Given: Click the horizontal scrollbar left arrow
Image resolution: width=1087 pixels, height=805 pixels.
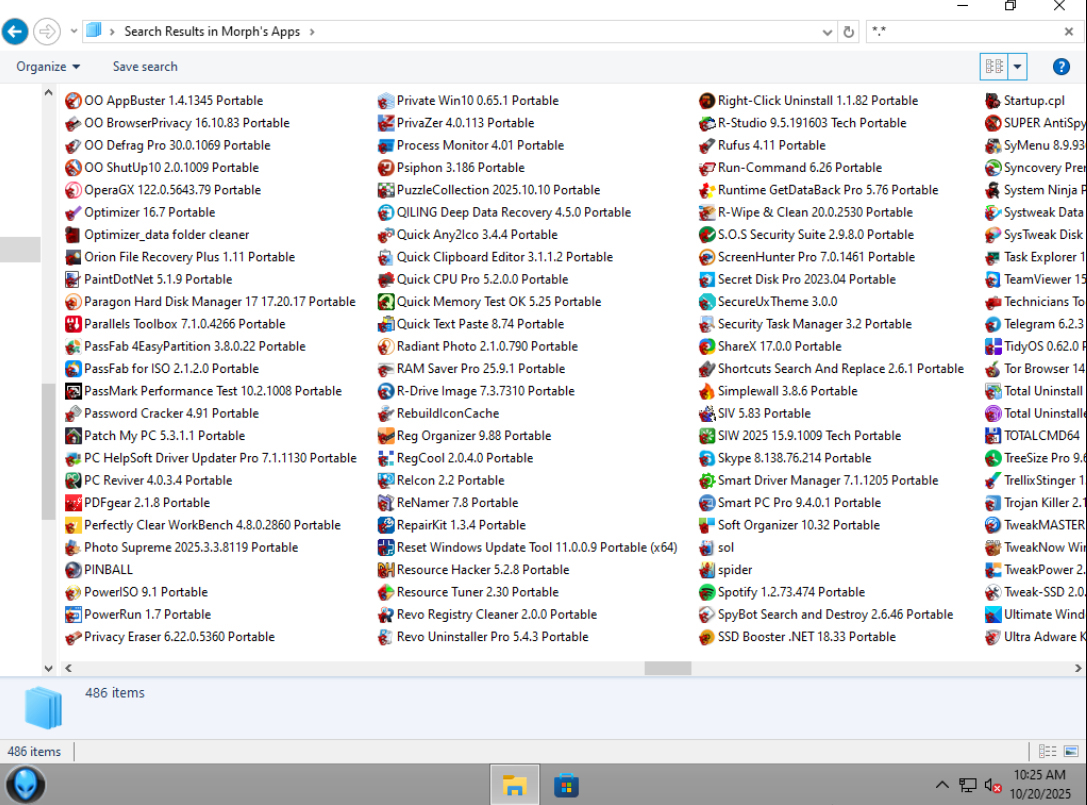Looking at the screenshot, I should tap(68, 668).
